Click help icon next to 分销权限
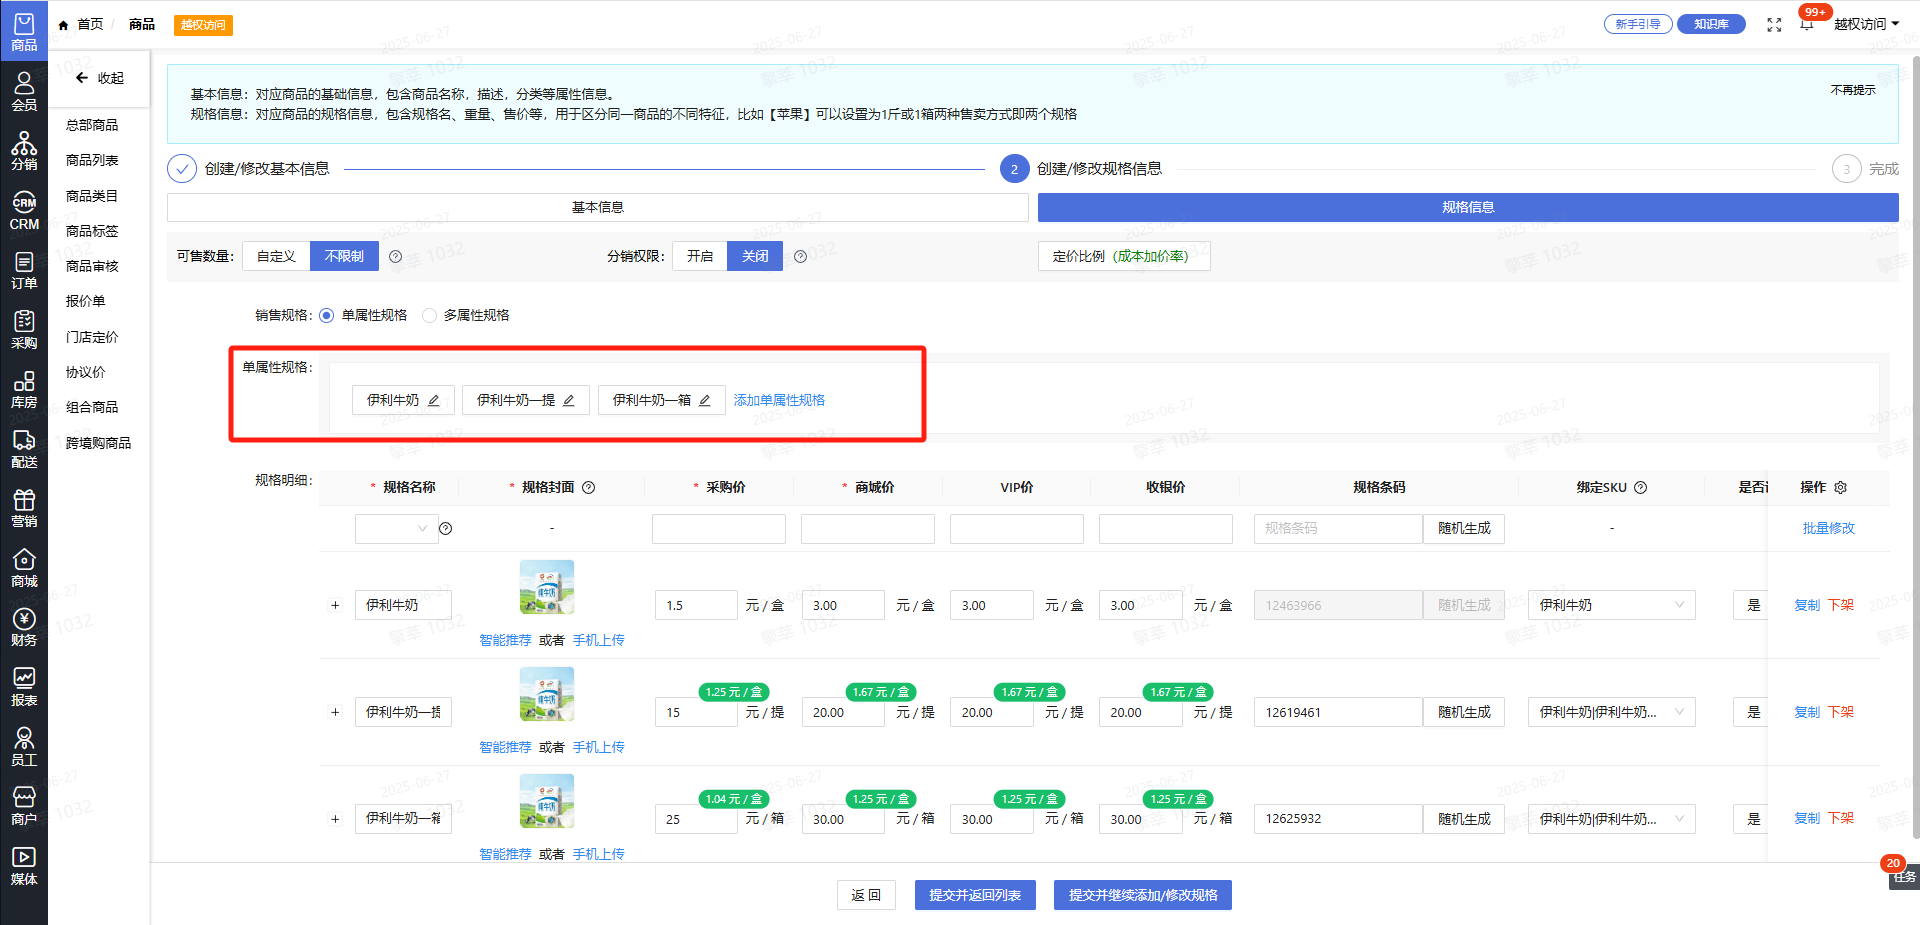1920x925 pixels. tap(800, 257)
